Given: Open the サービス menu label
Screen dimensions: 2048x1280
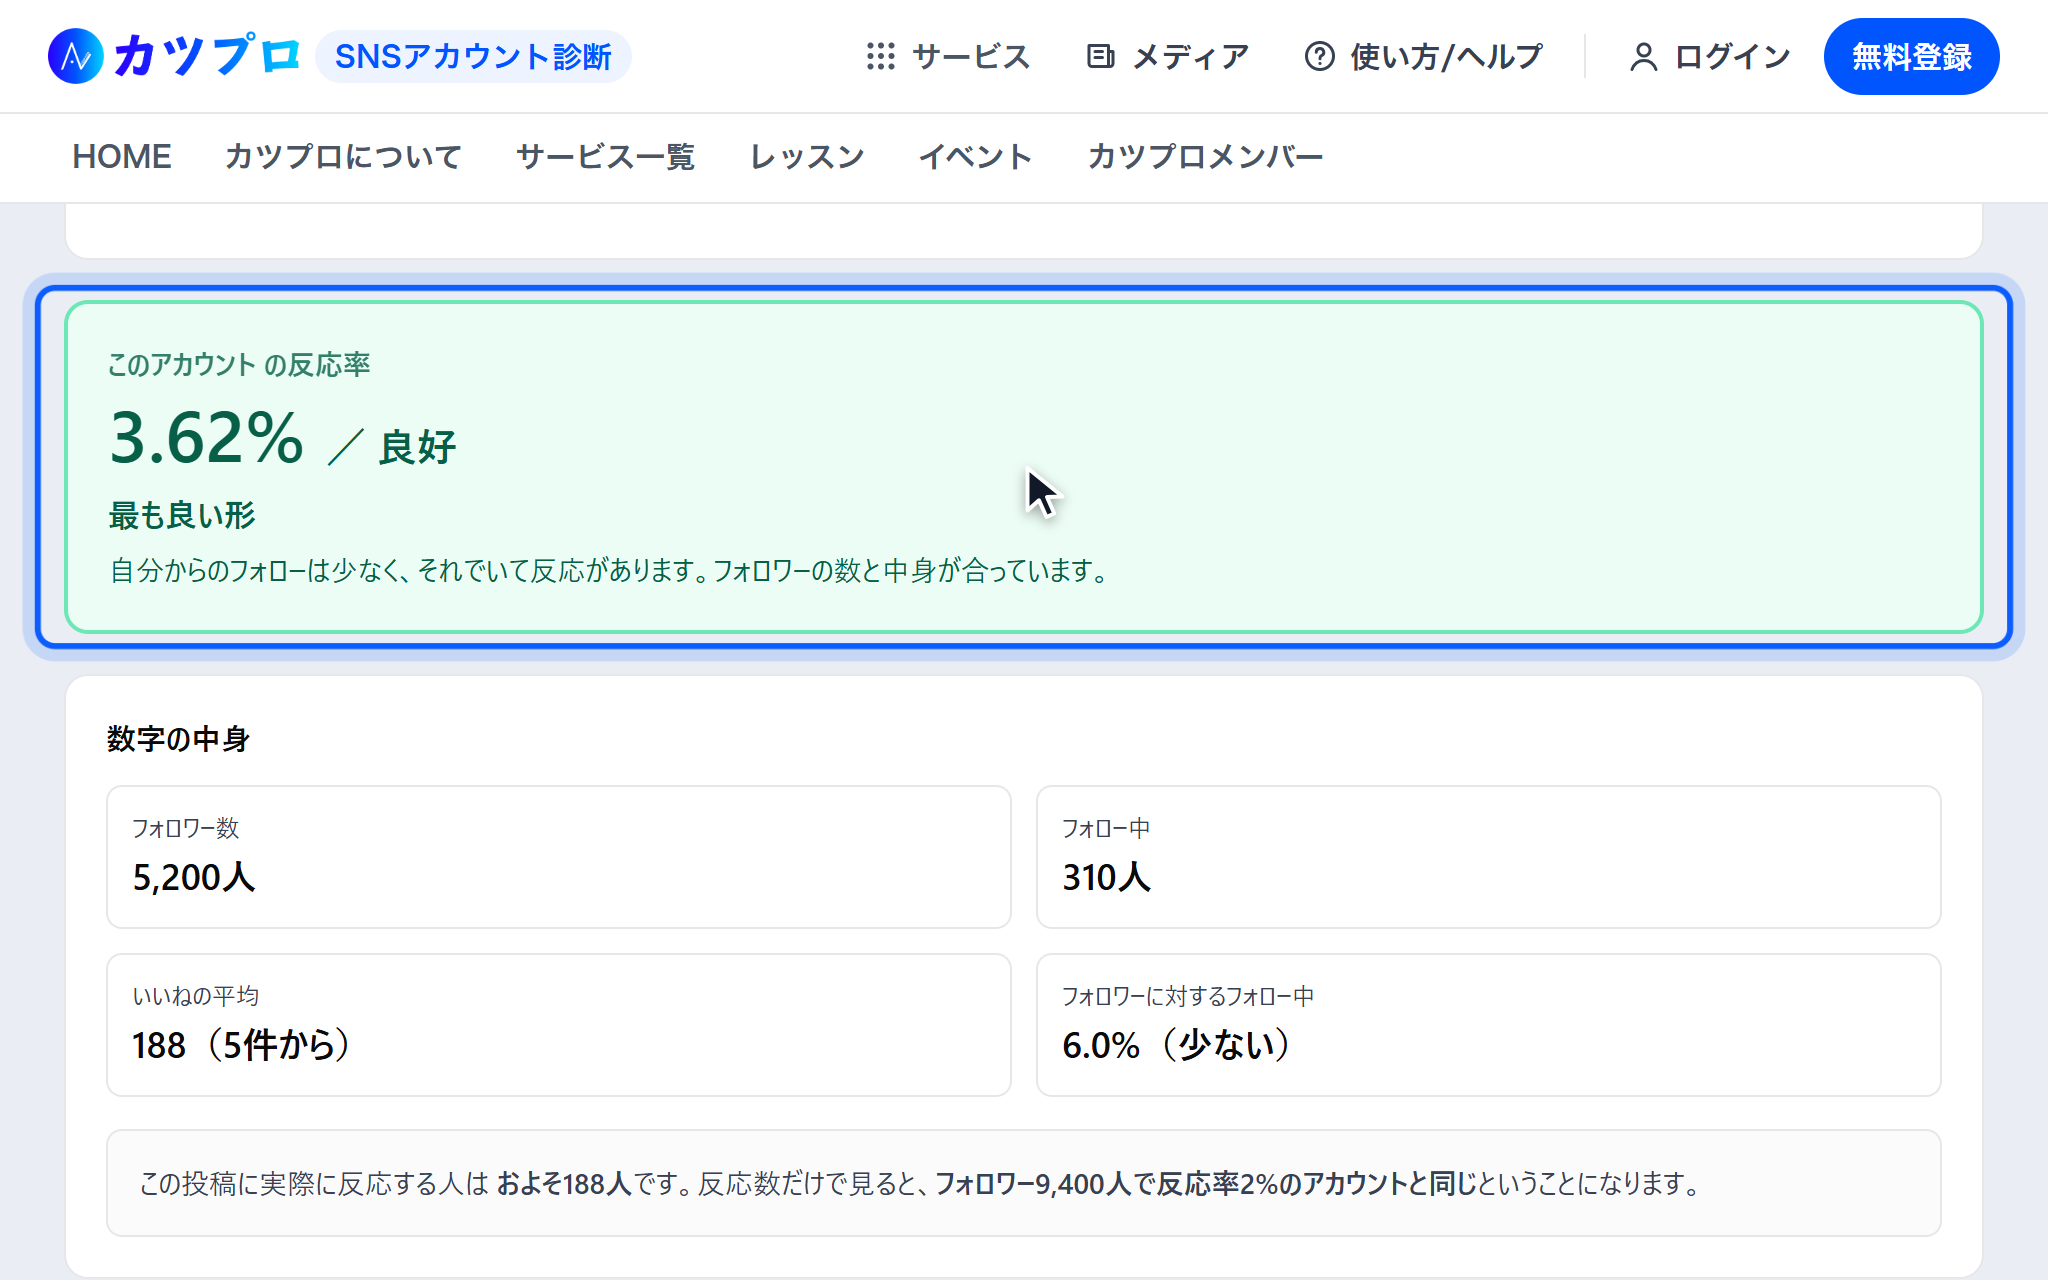Looking at the screenshot, I should [971, 57].
